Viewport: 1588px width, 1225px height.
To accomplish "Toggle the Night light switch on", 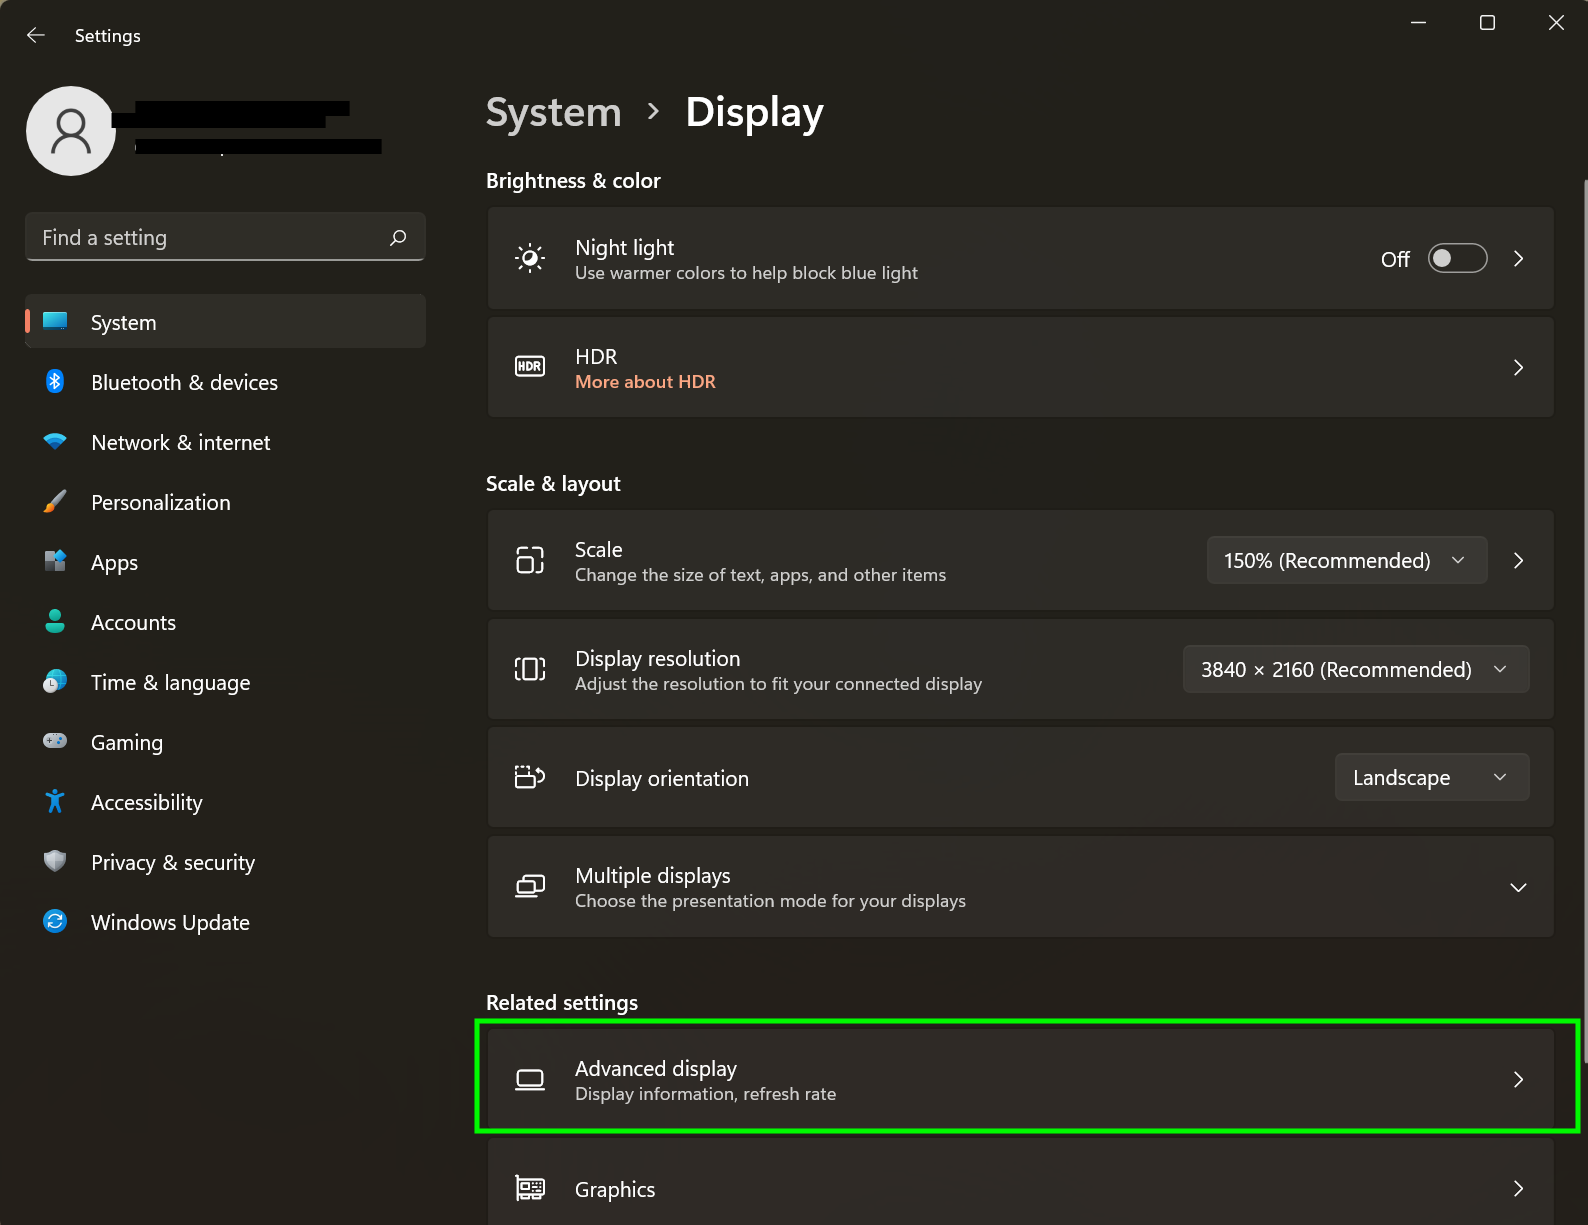I will coord(1457,258).
